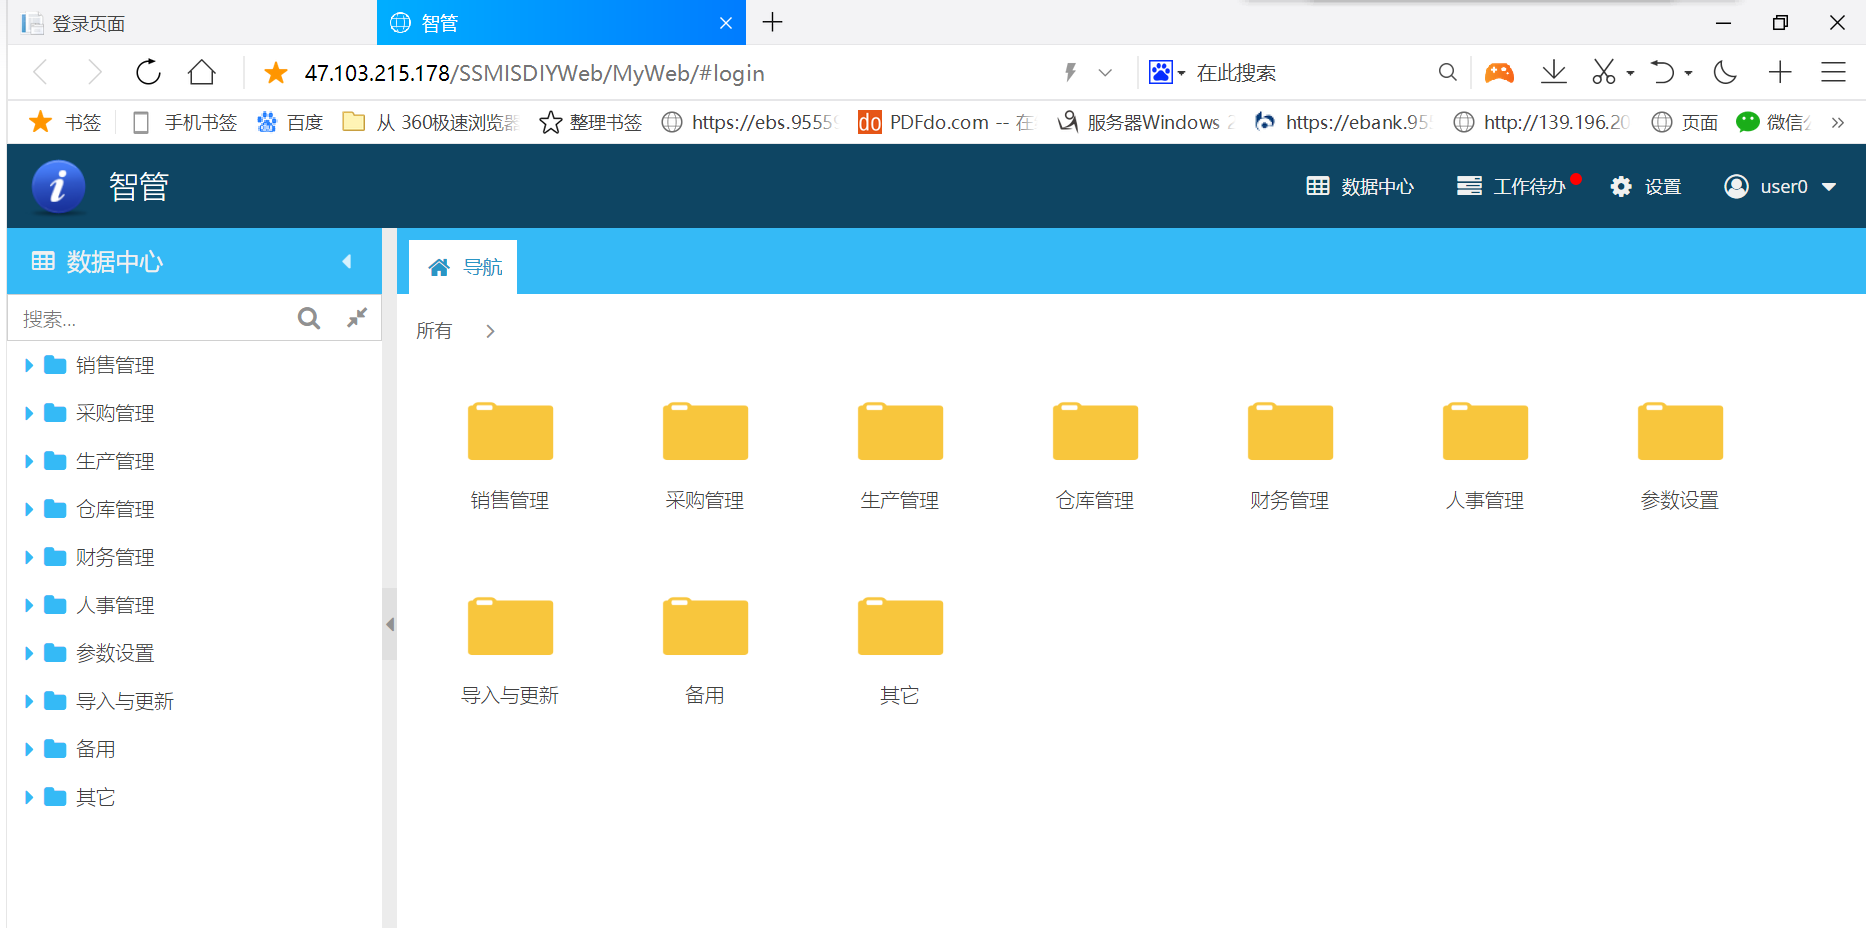The image size is (1866, 928).
Task: Click the bookmark star in address bar
Action: tap(276, 72)
